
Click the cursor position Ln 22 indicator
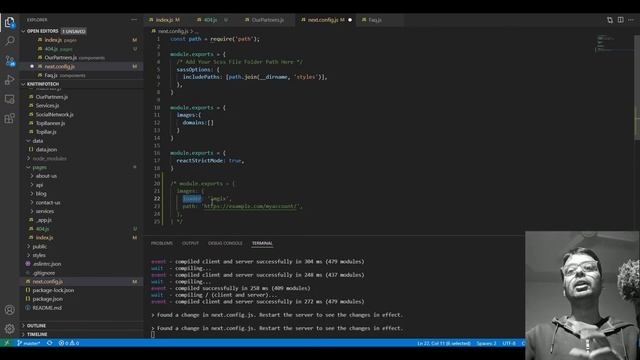(x=444, y=343)
